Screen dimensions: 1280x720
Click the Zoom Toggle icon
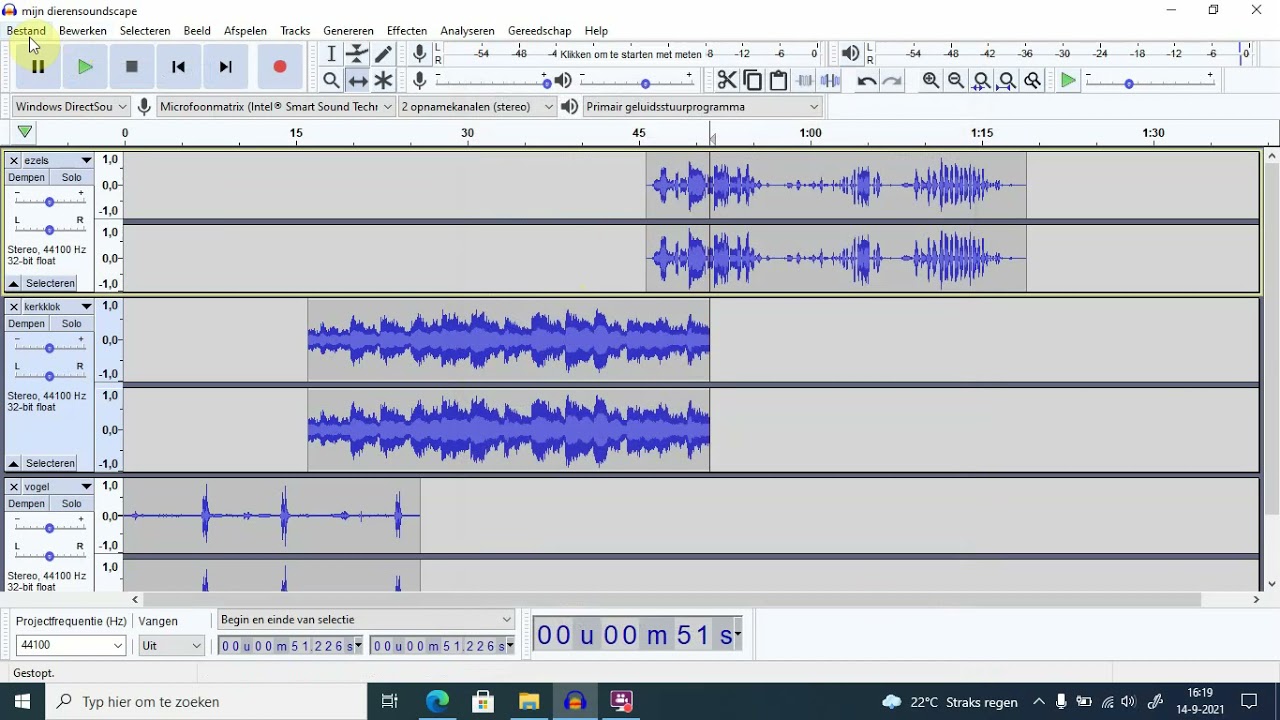pyautogui.click(x=1033, y=80)
